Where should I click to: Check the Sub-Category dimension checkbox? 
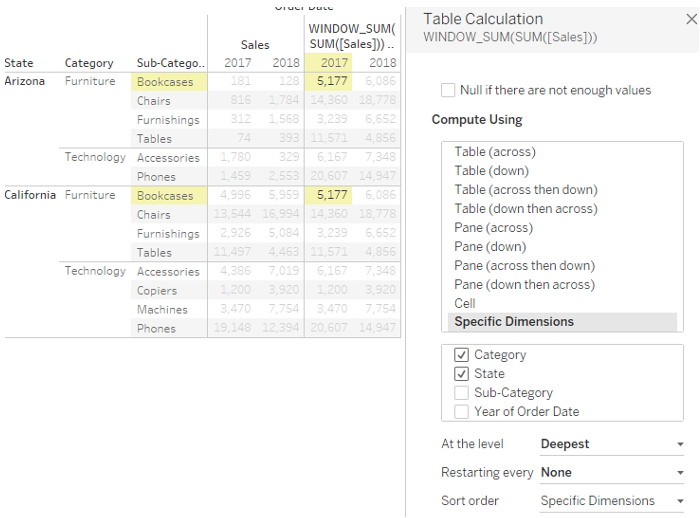[x=461, y=393]
